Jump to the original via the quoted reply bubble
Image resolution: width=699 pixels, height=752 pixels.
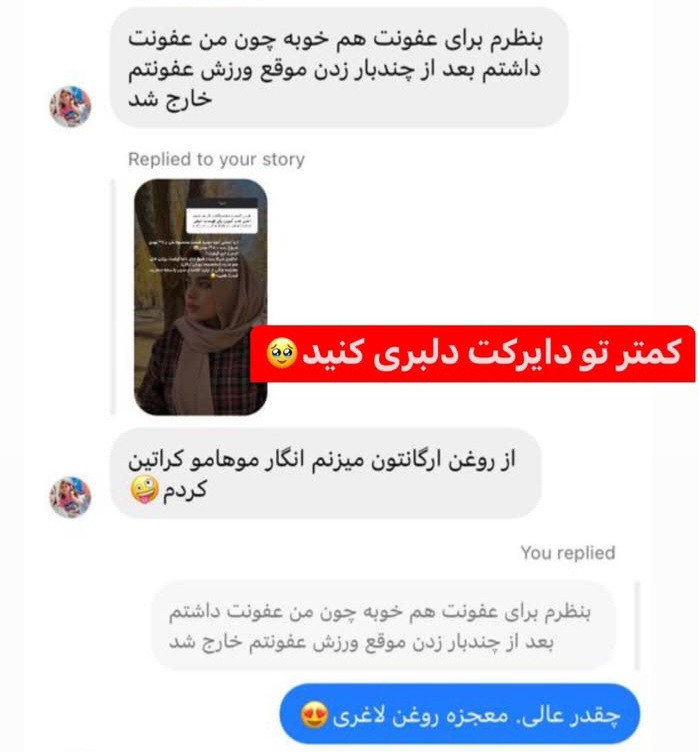pos(383,626)
